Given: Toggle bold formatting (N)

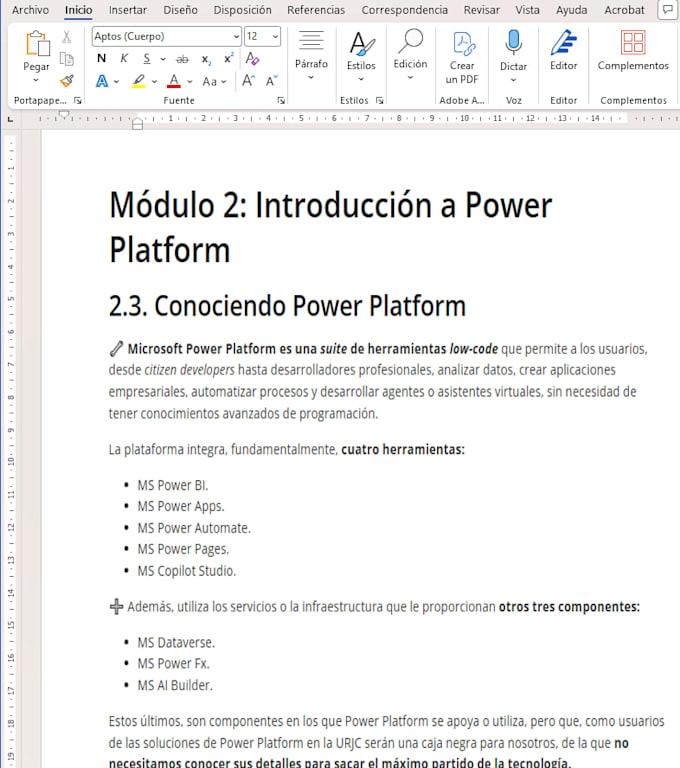Looking at the screenshot, I should tap(101, 59).
